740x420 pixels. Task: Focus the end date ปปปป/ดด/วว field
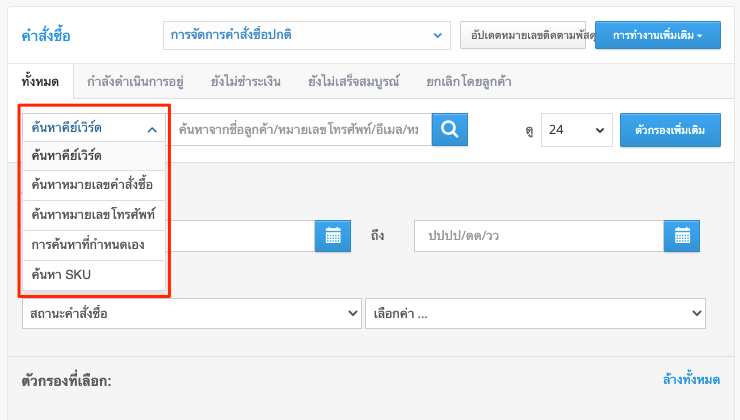[539, 235]
